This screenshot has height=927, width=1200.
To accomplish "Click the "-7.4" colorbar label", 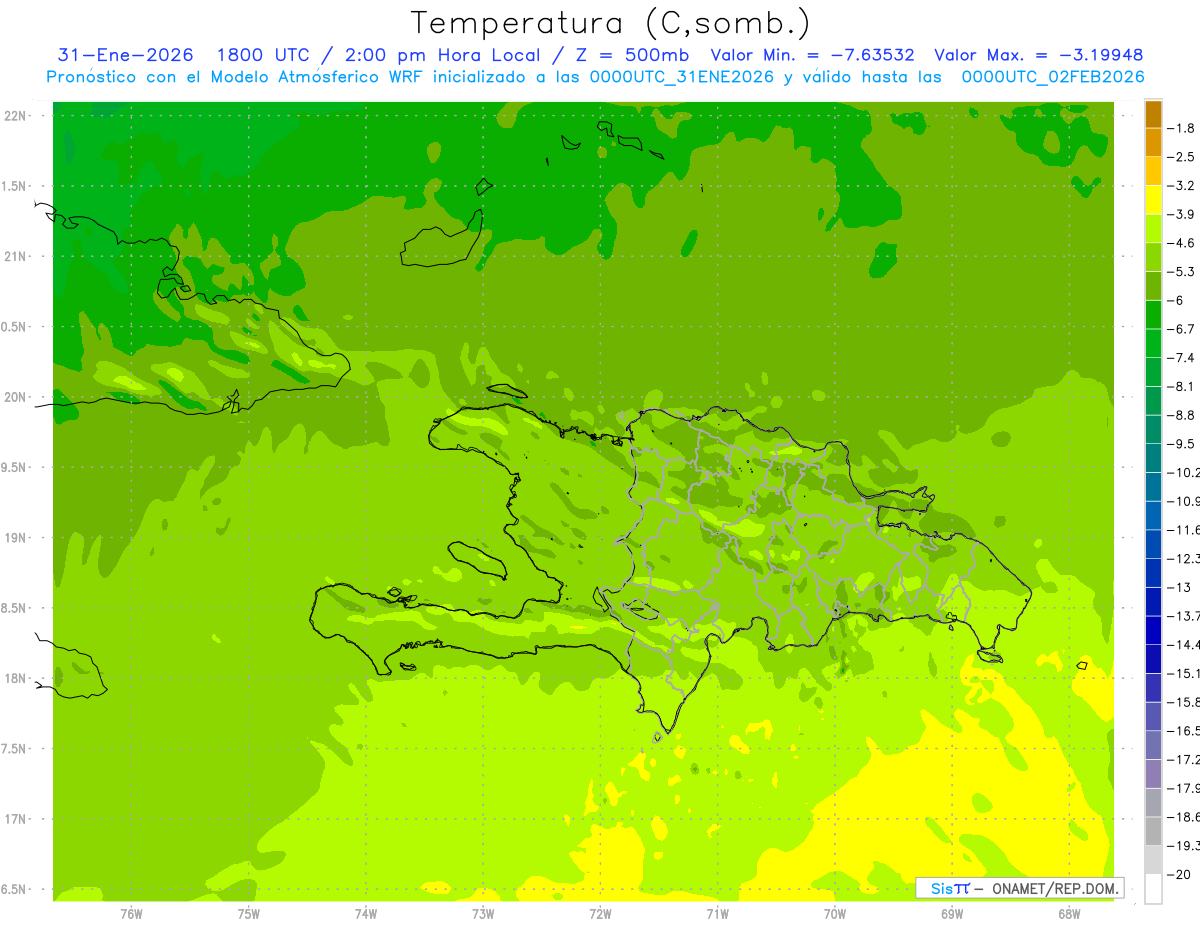I will (1183, 358).
